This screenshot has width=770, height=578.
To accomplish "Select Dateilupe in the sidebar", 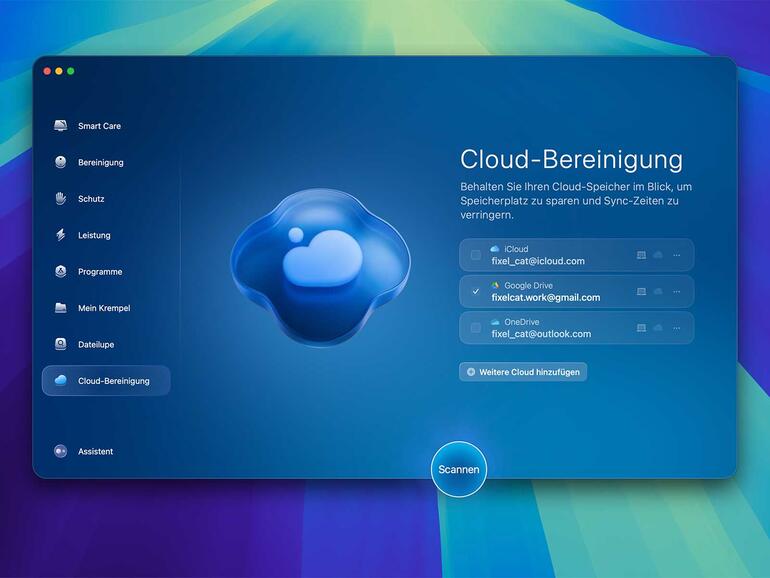I will tap(84, 344).
